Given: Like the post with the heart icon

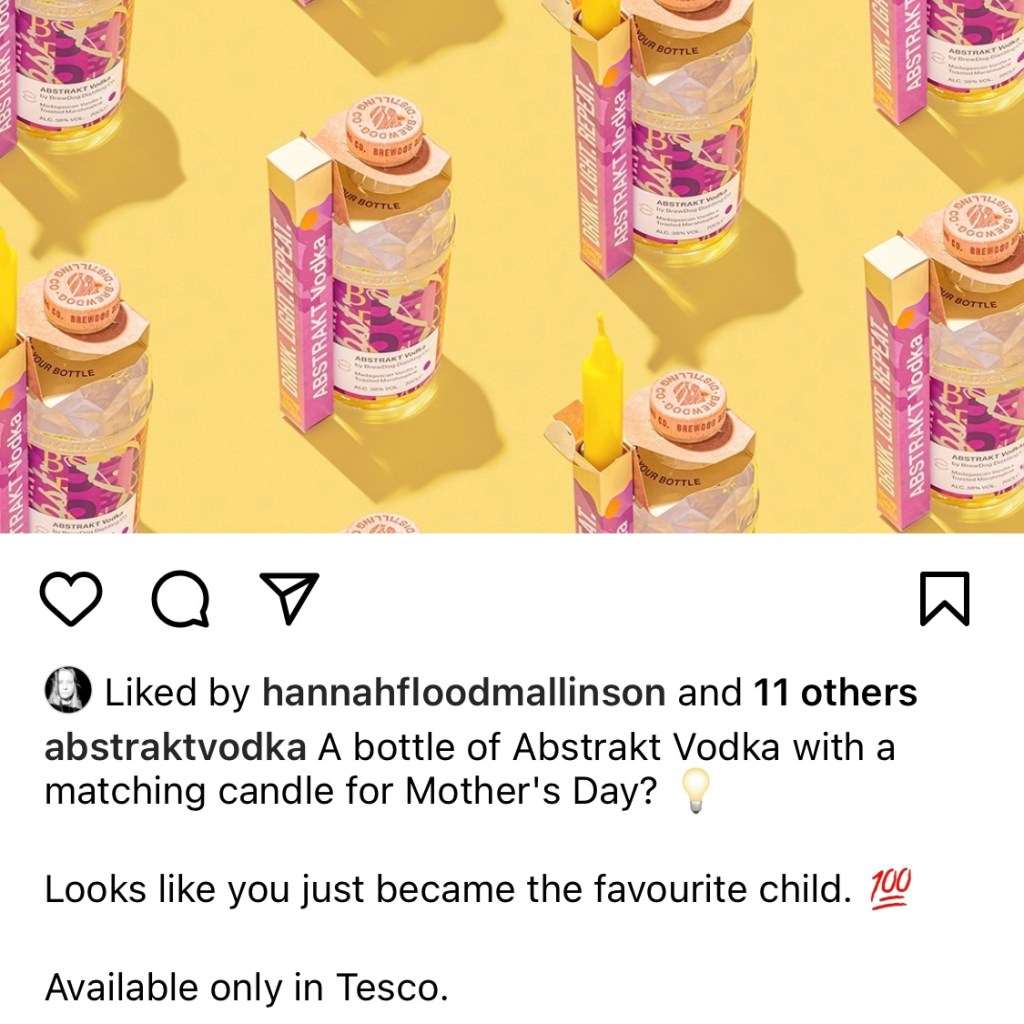Looking at the screenshot, I should pos(72,599).
